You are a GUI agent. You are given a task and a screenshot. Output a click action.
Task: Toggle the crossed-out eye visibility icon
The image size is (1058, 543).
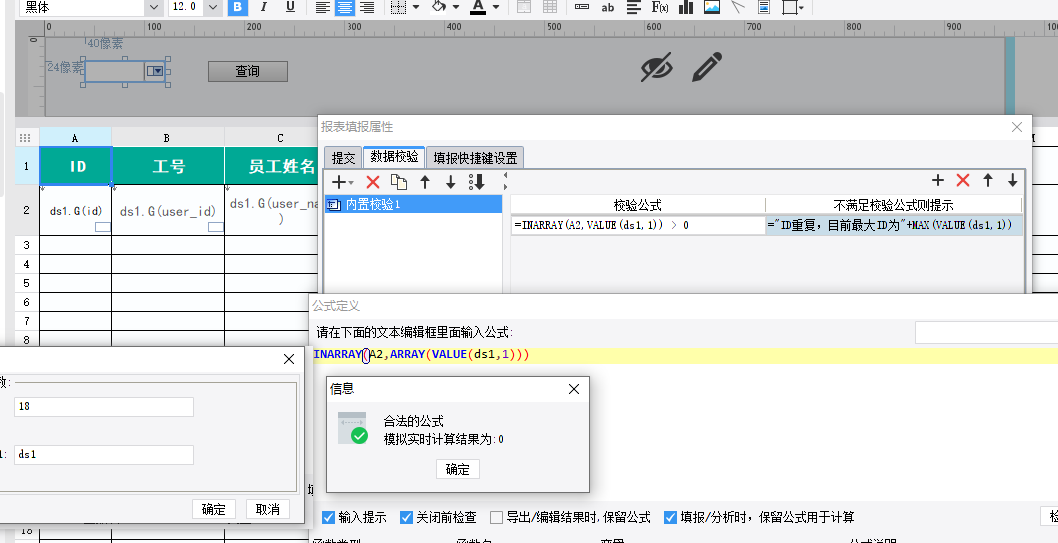(656, 67)
